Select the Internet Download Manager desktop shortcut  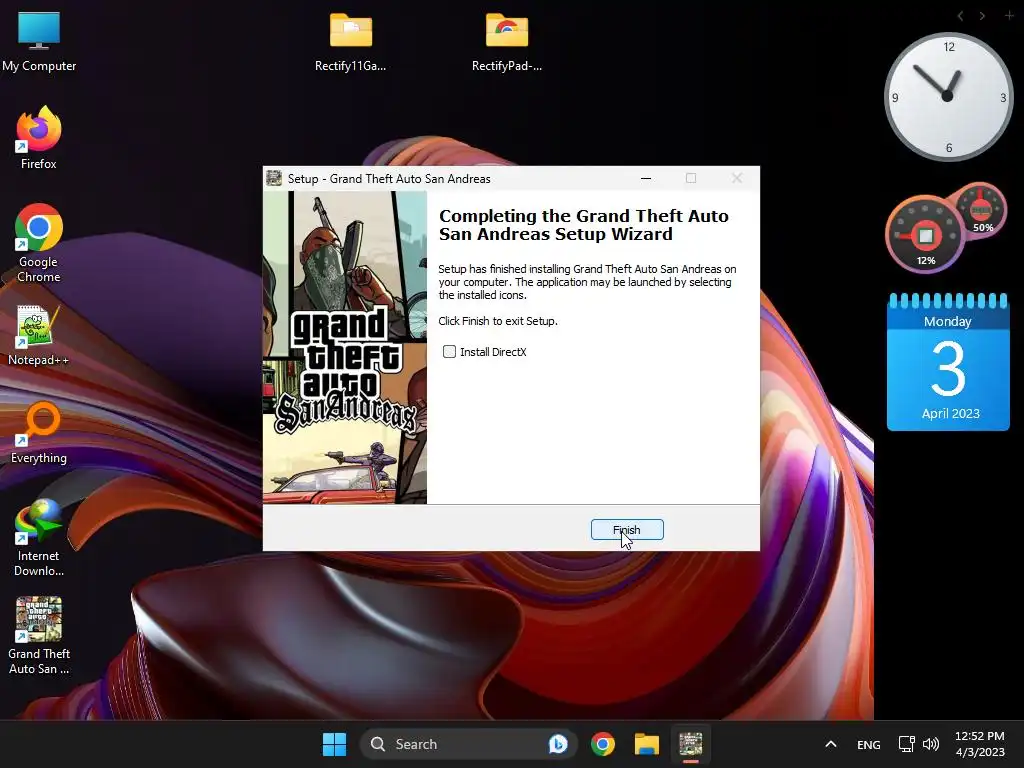click(39, 537)
